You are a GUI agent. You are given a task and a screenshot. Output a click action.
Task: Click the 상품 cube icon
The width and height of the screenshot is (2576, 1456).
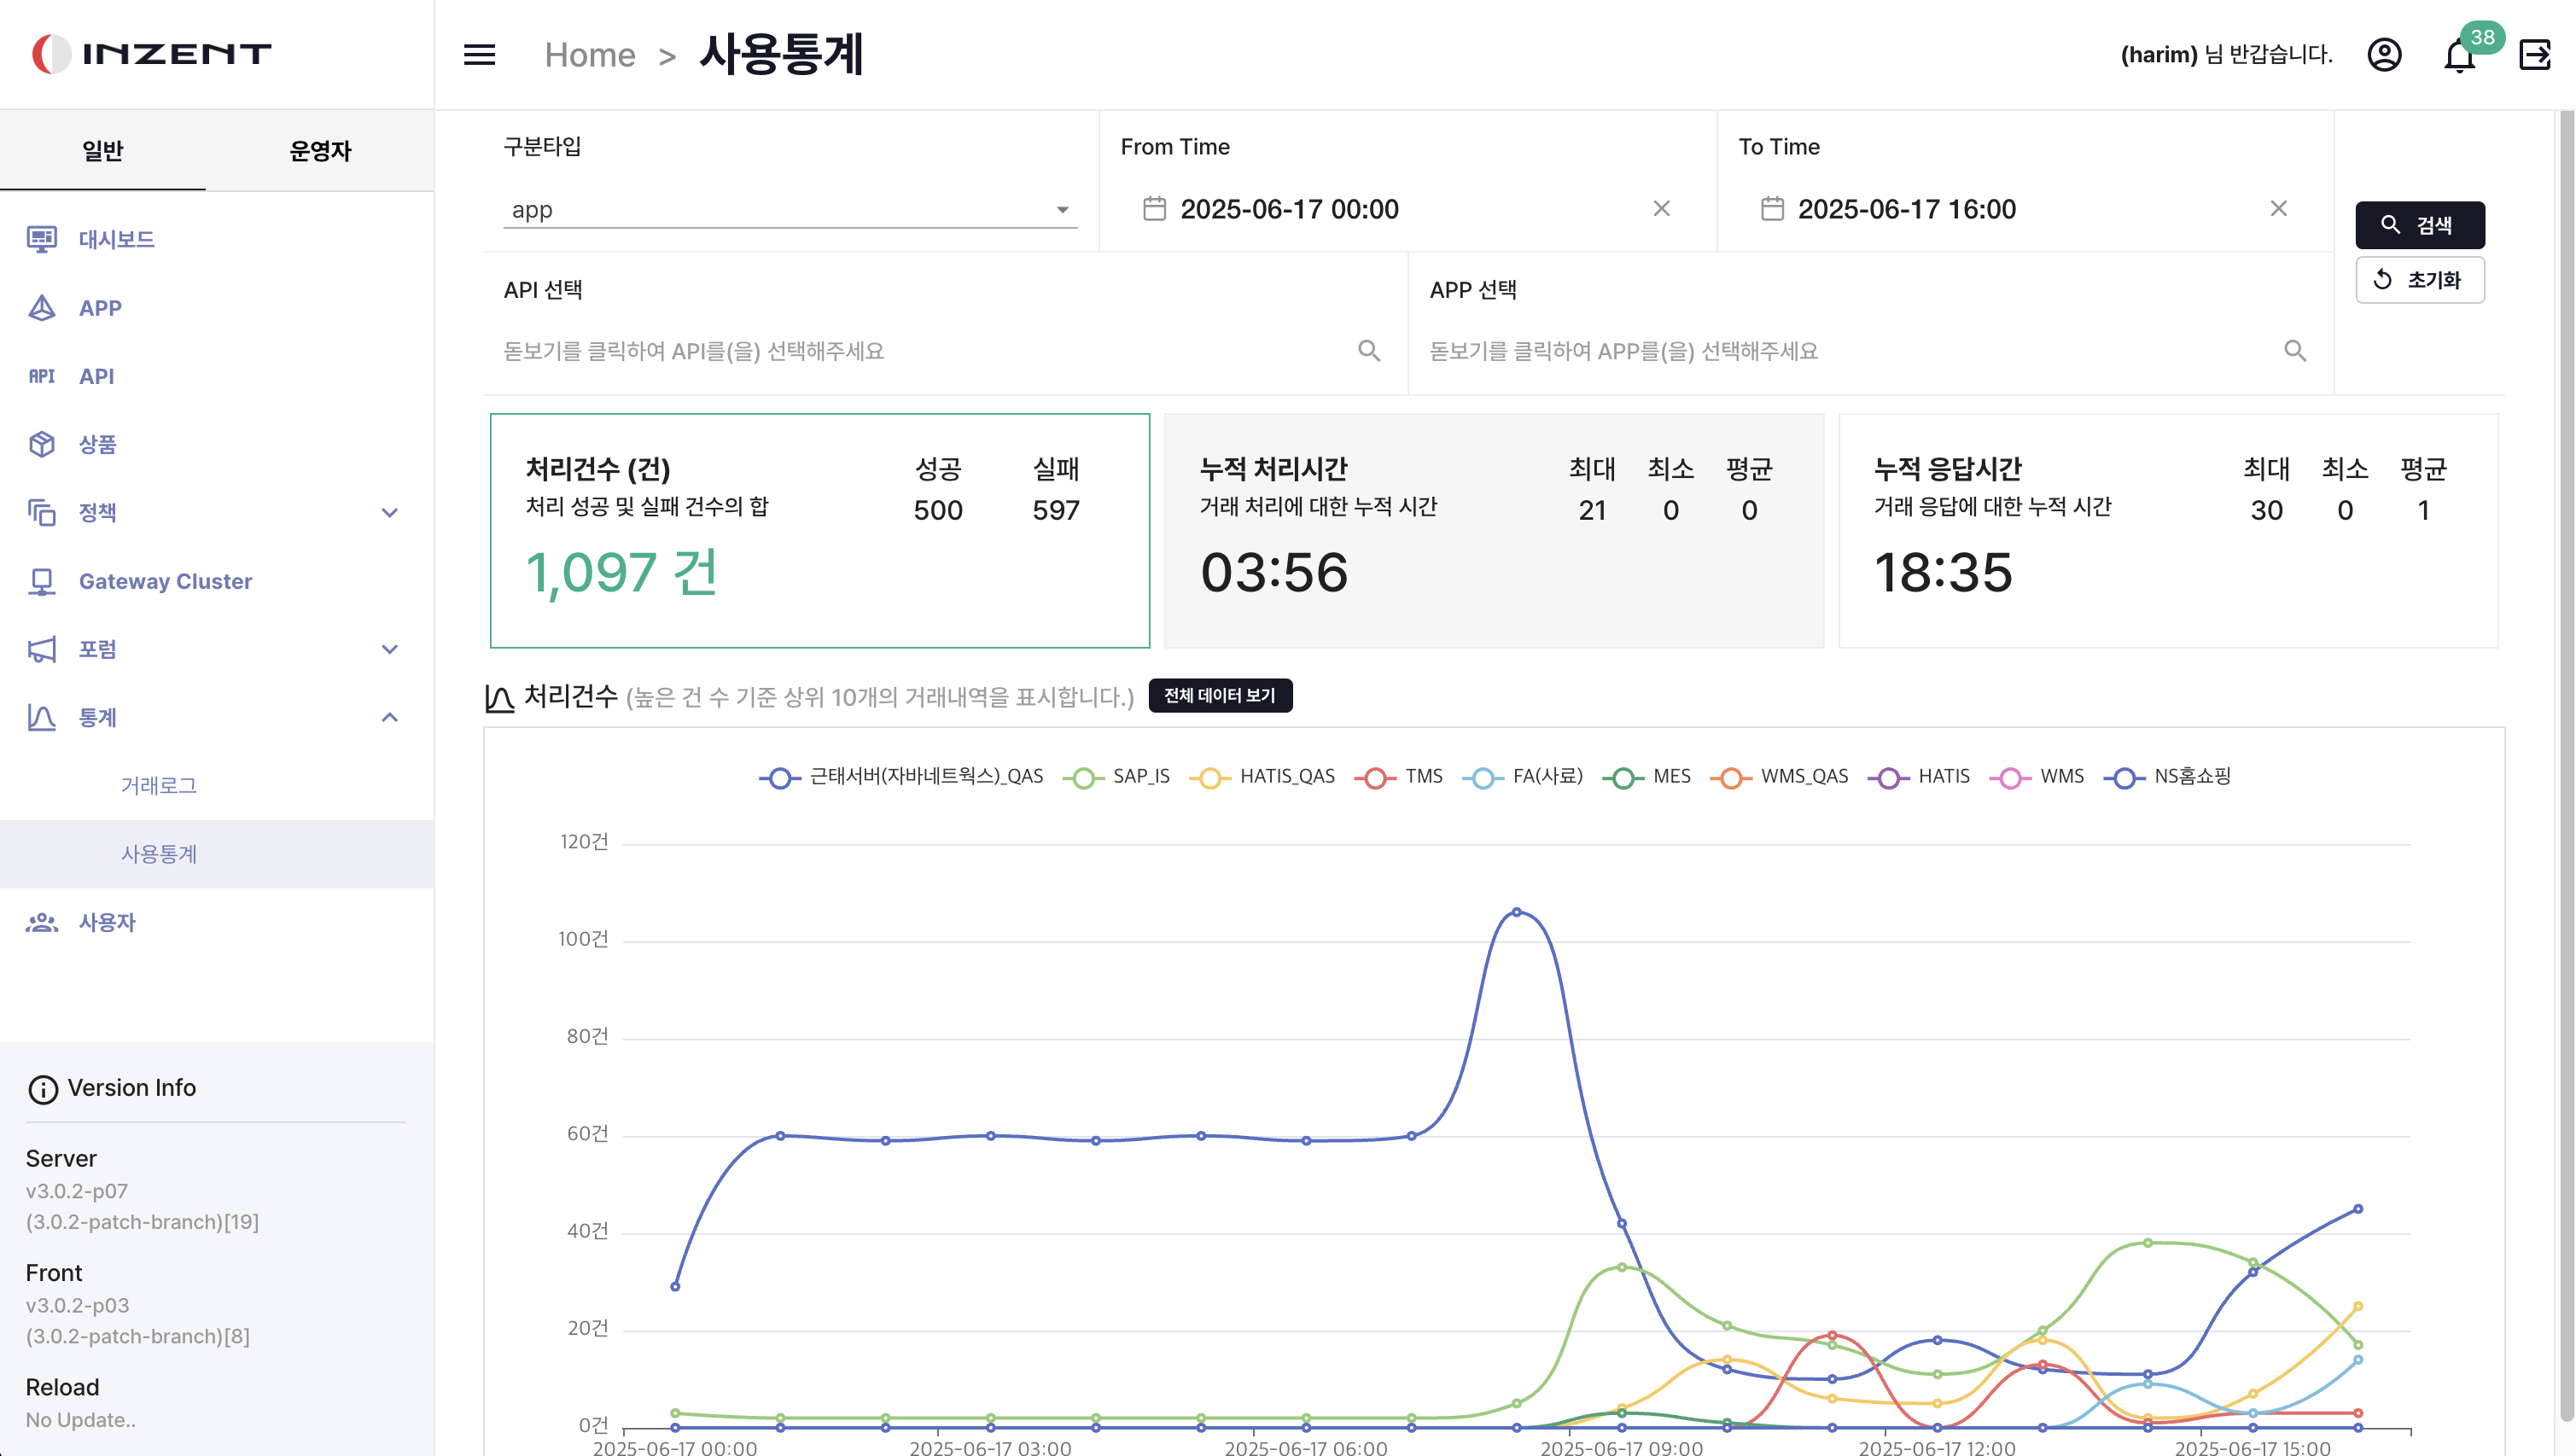(x=41, y=444)
